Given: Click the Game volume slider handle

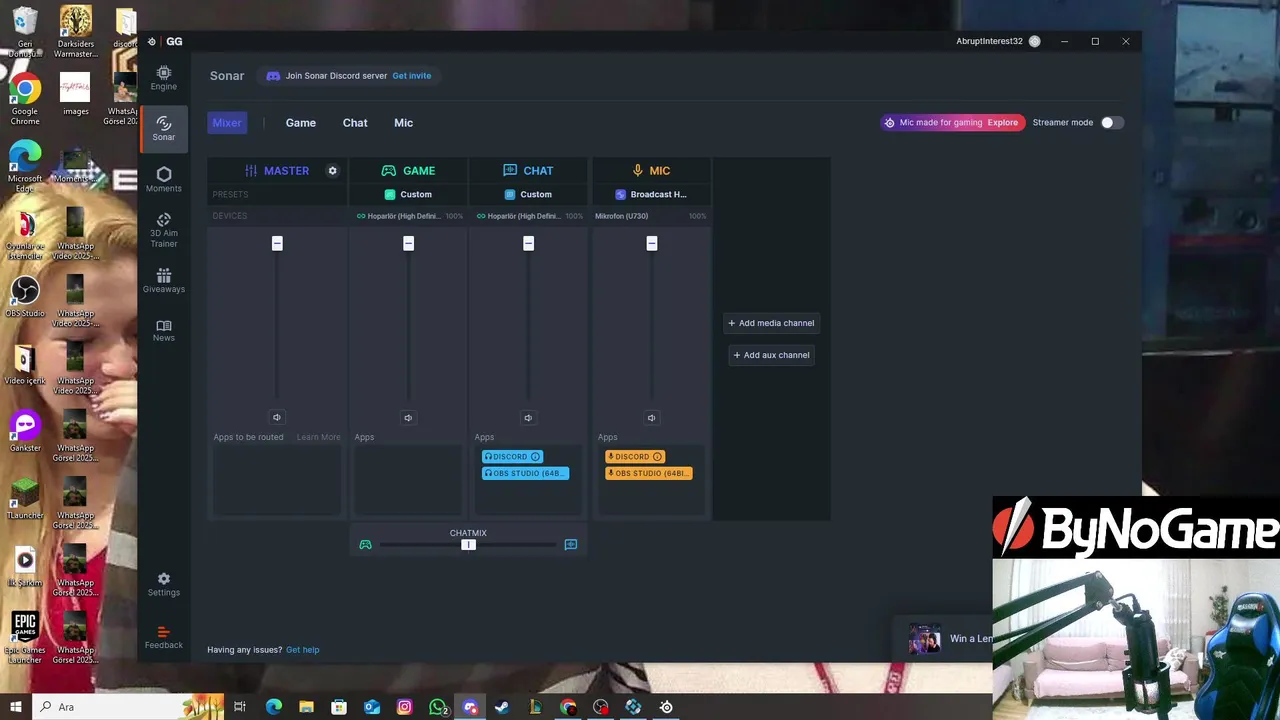Looking at the screenshot, I should (x=408, y=244).
